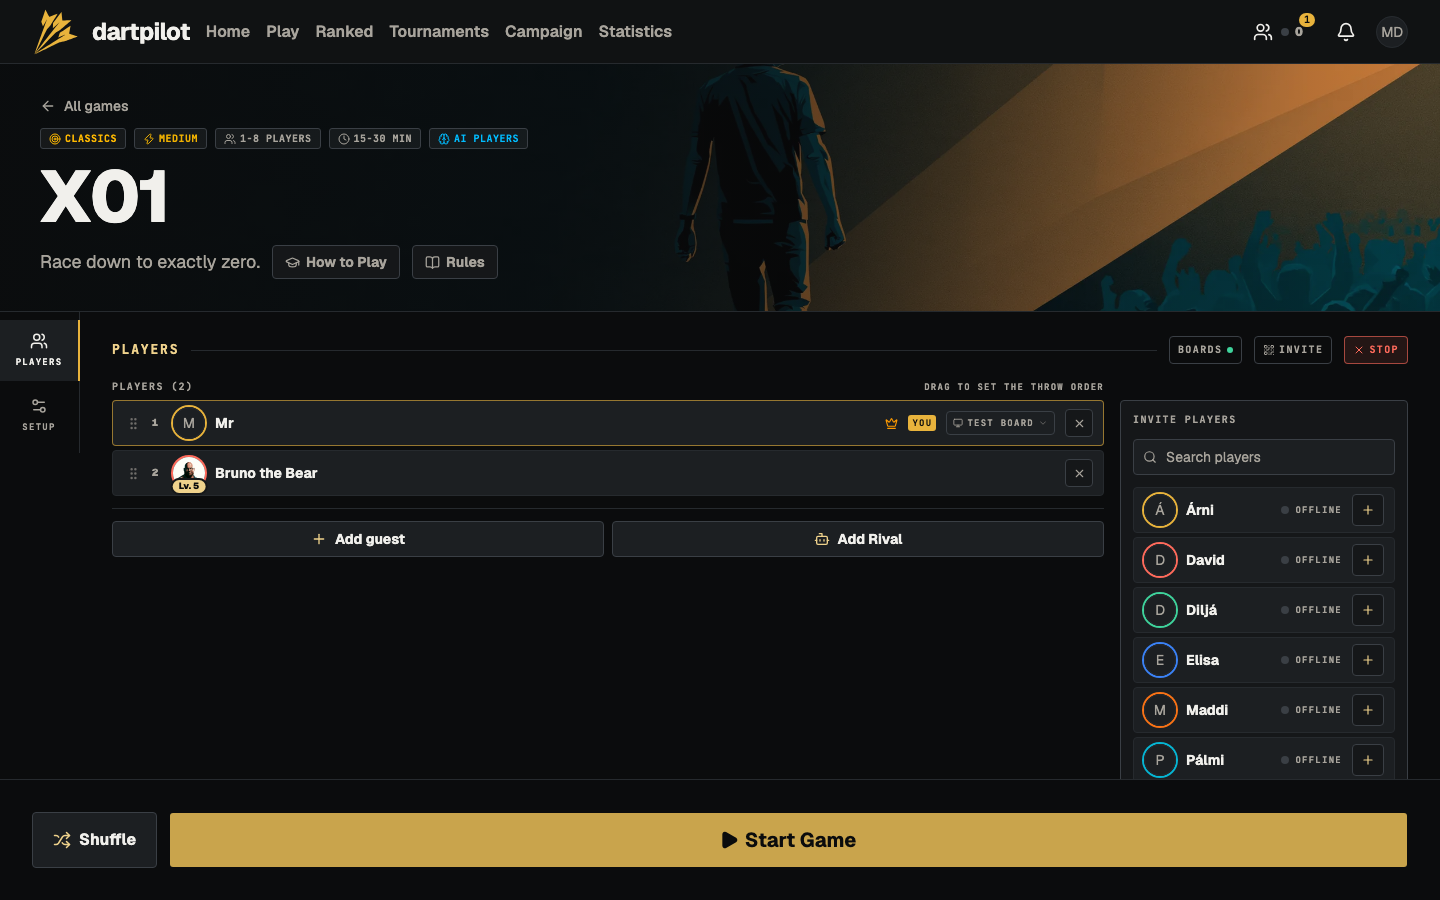Open the notifications bell
Image resolution: width=1440 pixels, height=900 pixels.
(x=1346, y=32)
